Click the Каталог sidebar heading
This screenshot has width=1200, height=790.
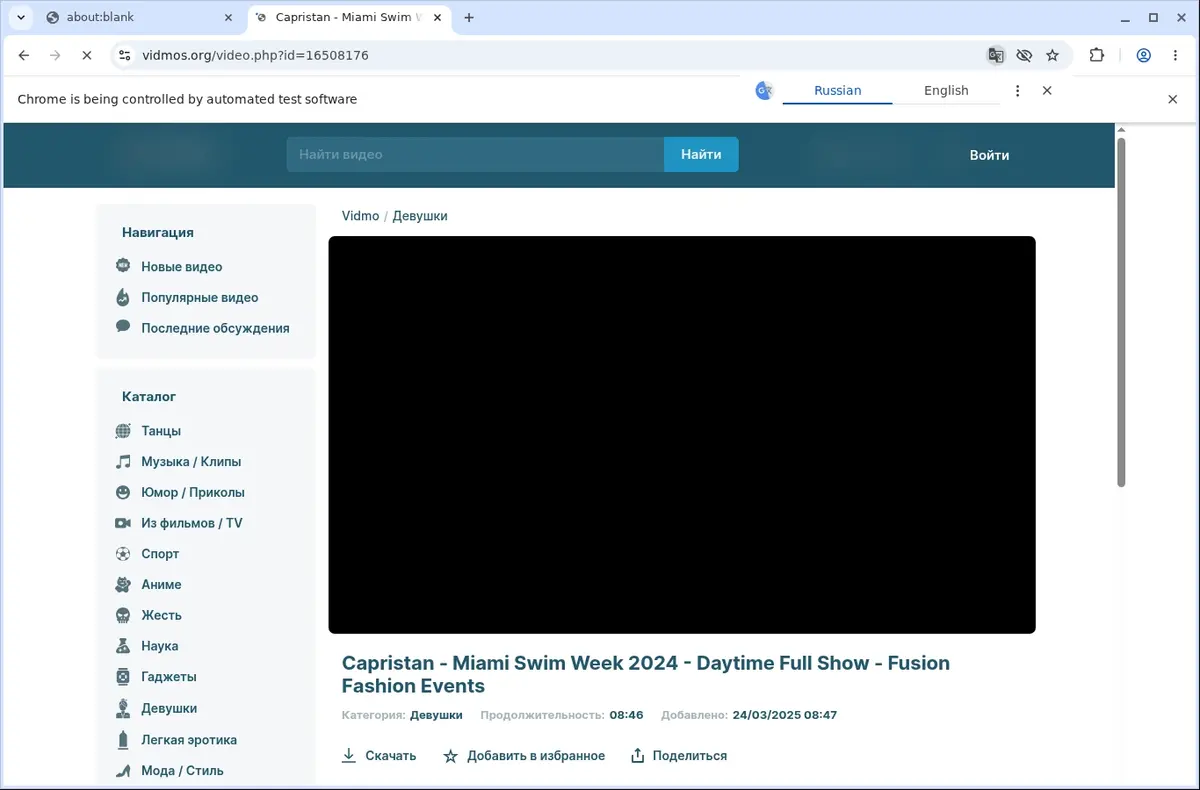(x=149, y=396)
